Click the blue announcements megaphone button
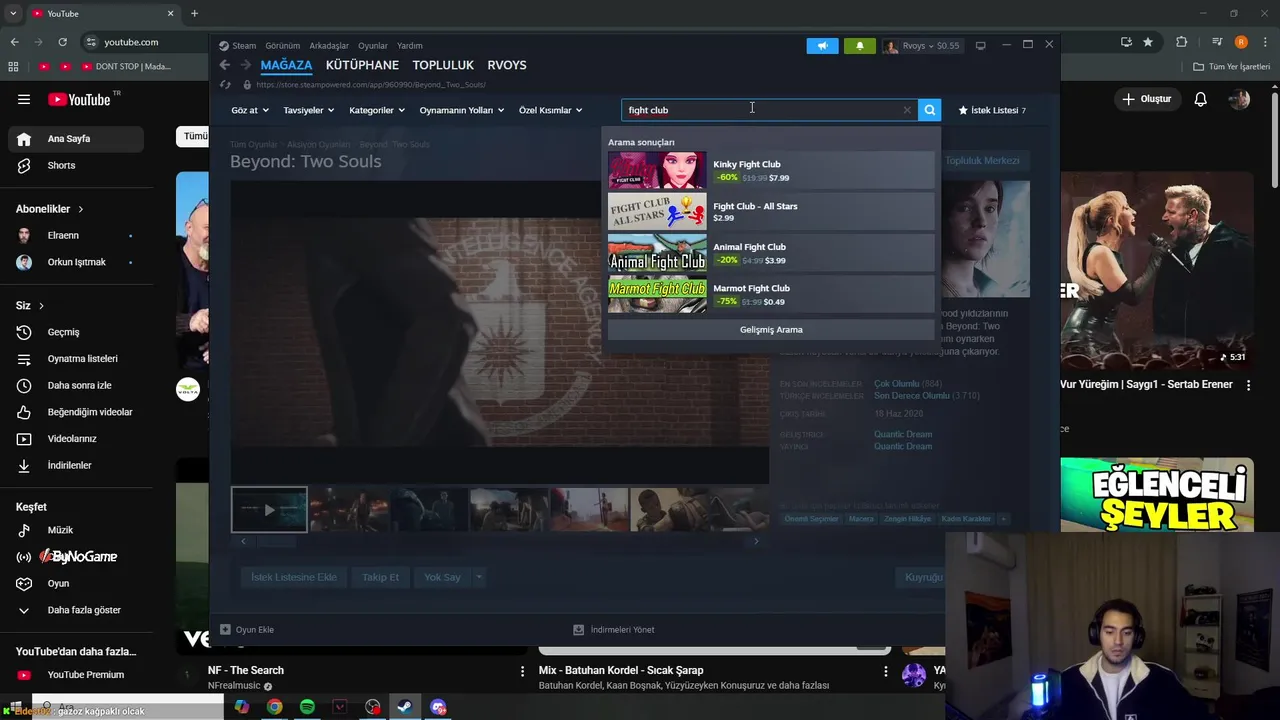Screen dimensions: 1280x720 pos(822,45)
